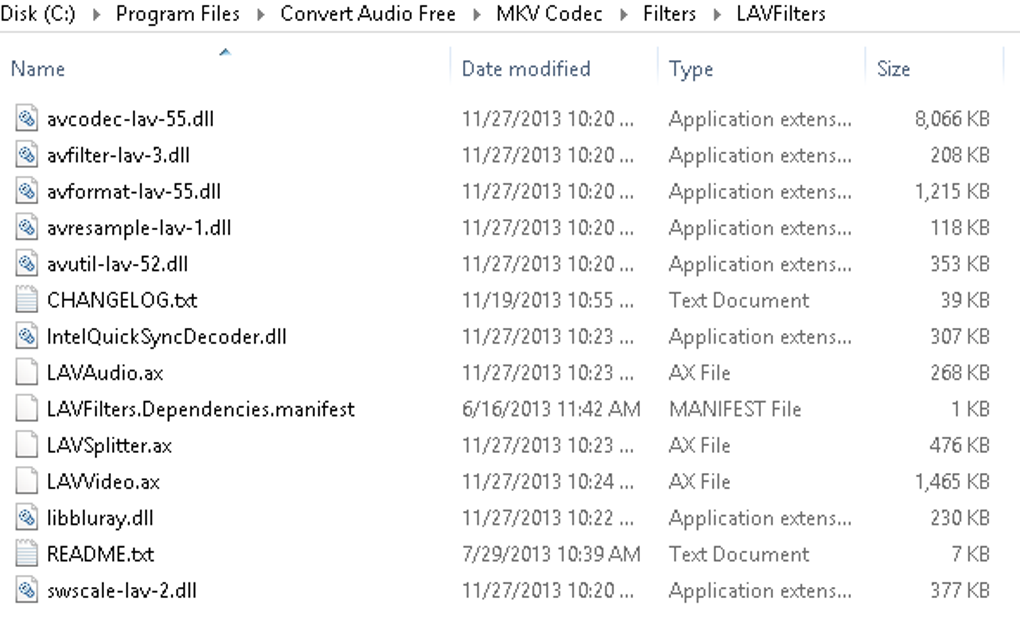
Task: Sort files by the Name column
Action: [x=37, y=69]
